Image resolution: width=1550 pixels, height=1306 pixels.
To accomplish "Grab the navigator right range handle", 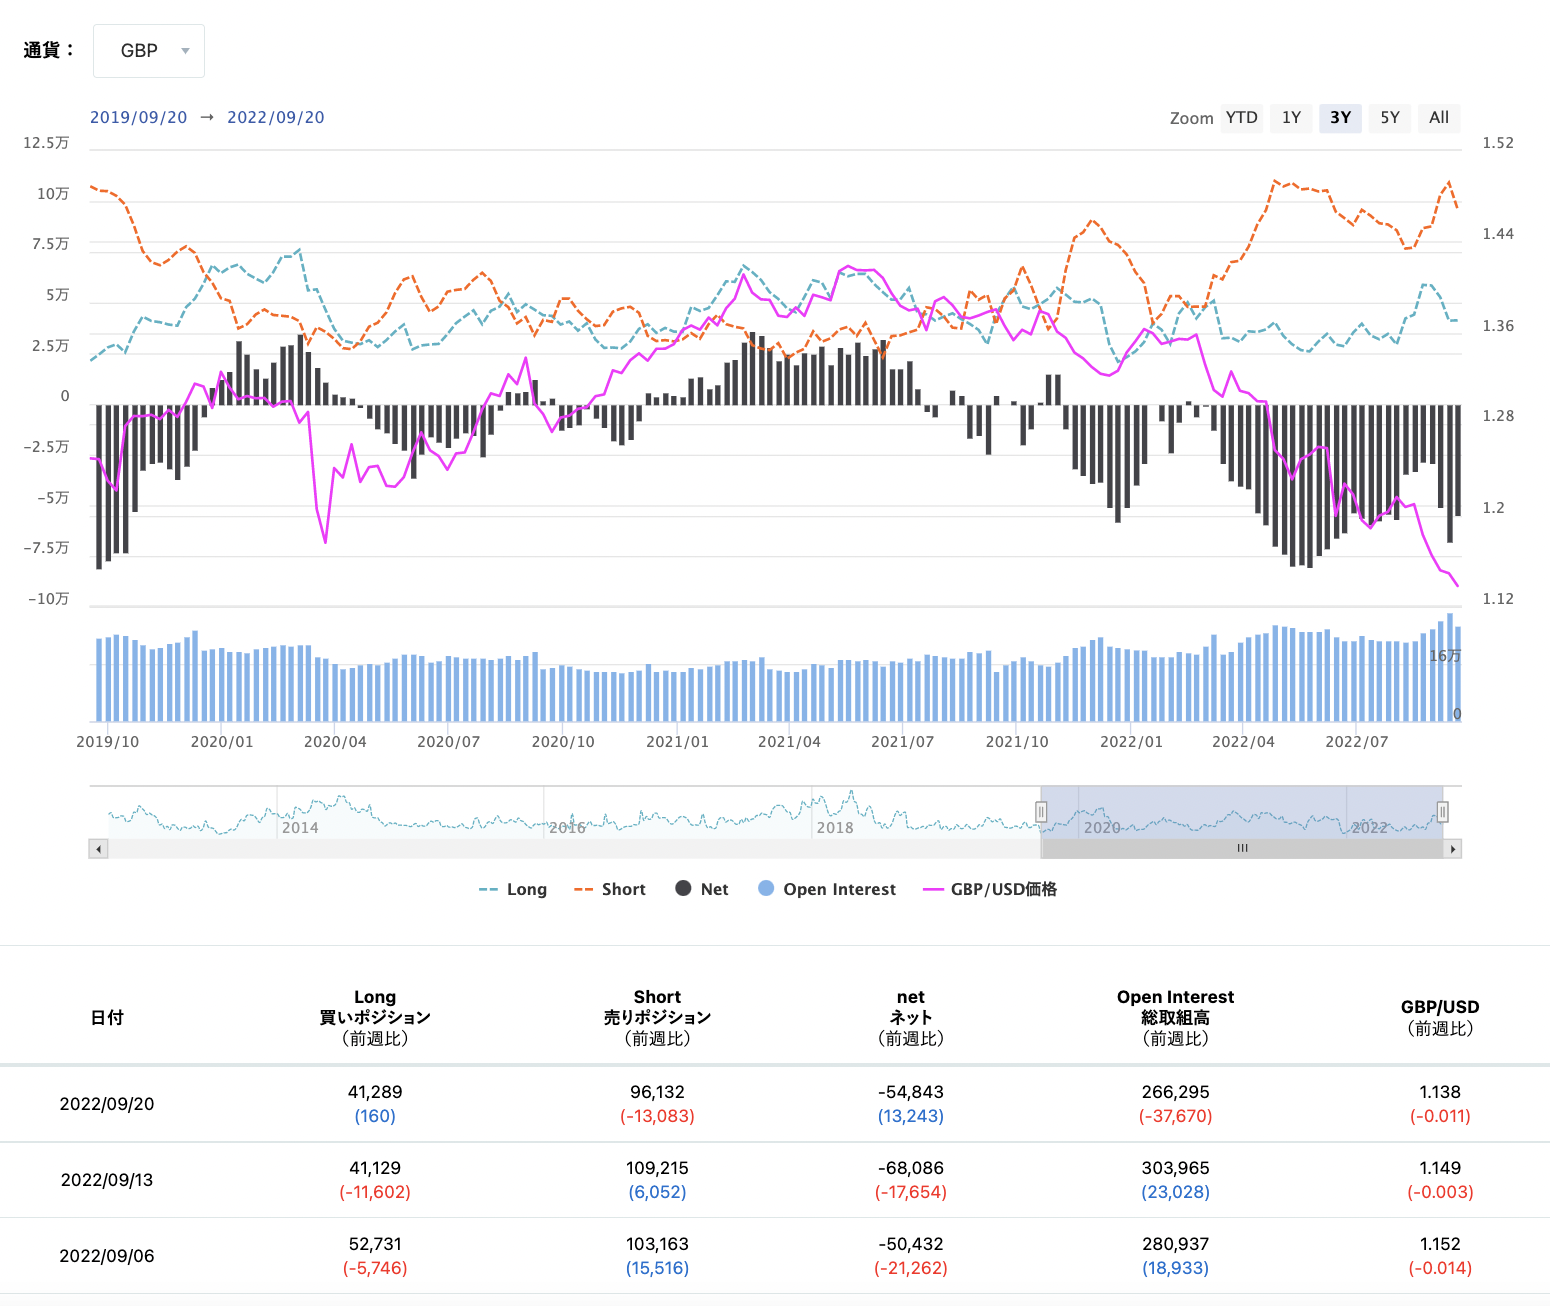I will coord(1442,812).
